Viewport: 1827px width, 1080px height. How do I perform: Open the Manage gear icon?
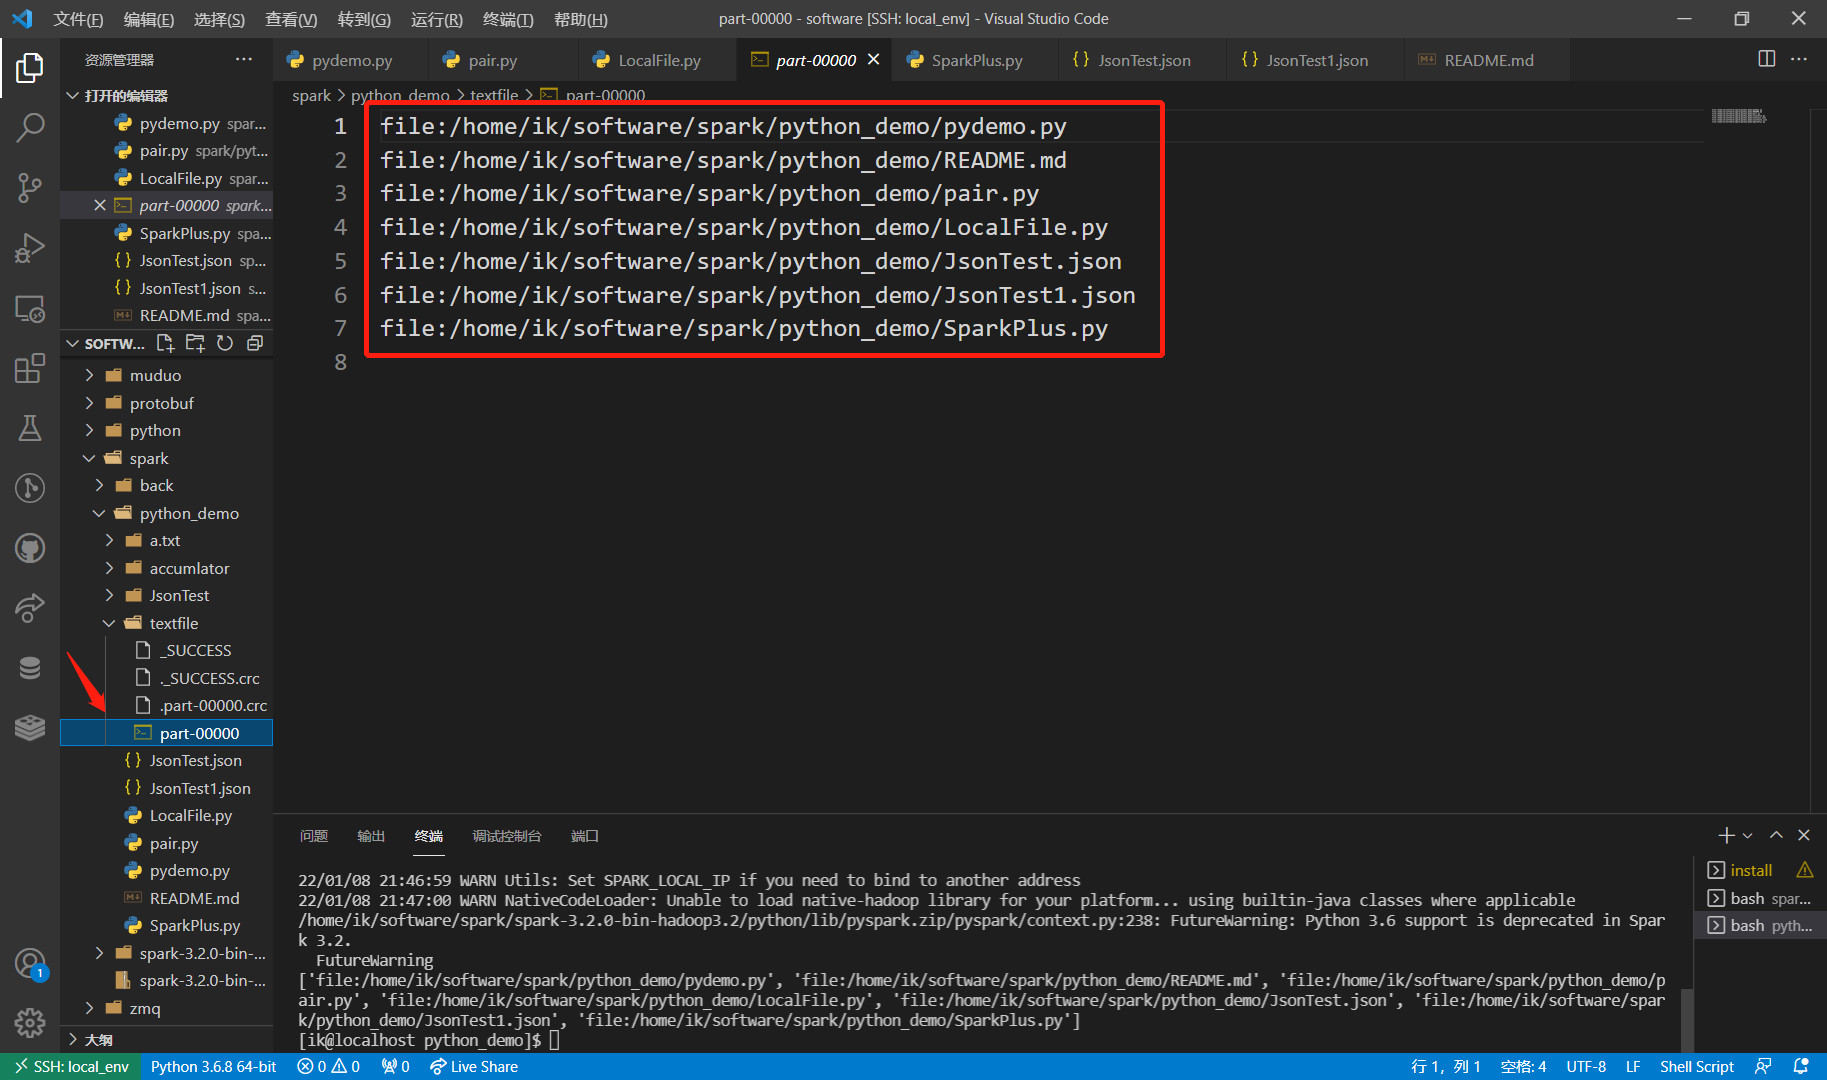point(30,1023)
